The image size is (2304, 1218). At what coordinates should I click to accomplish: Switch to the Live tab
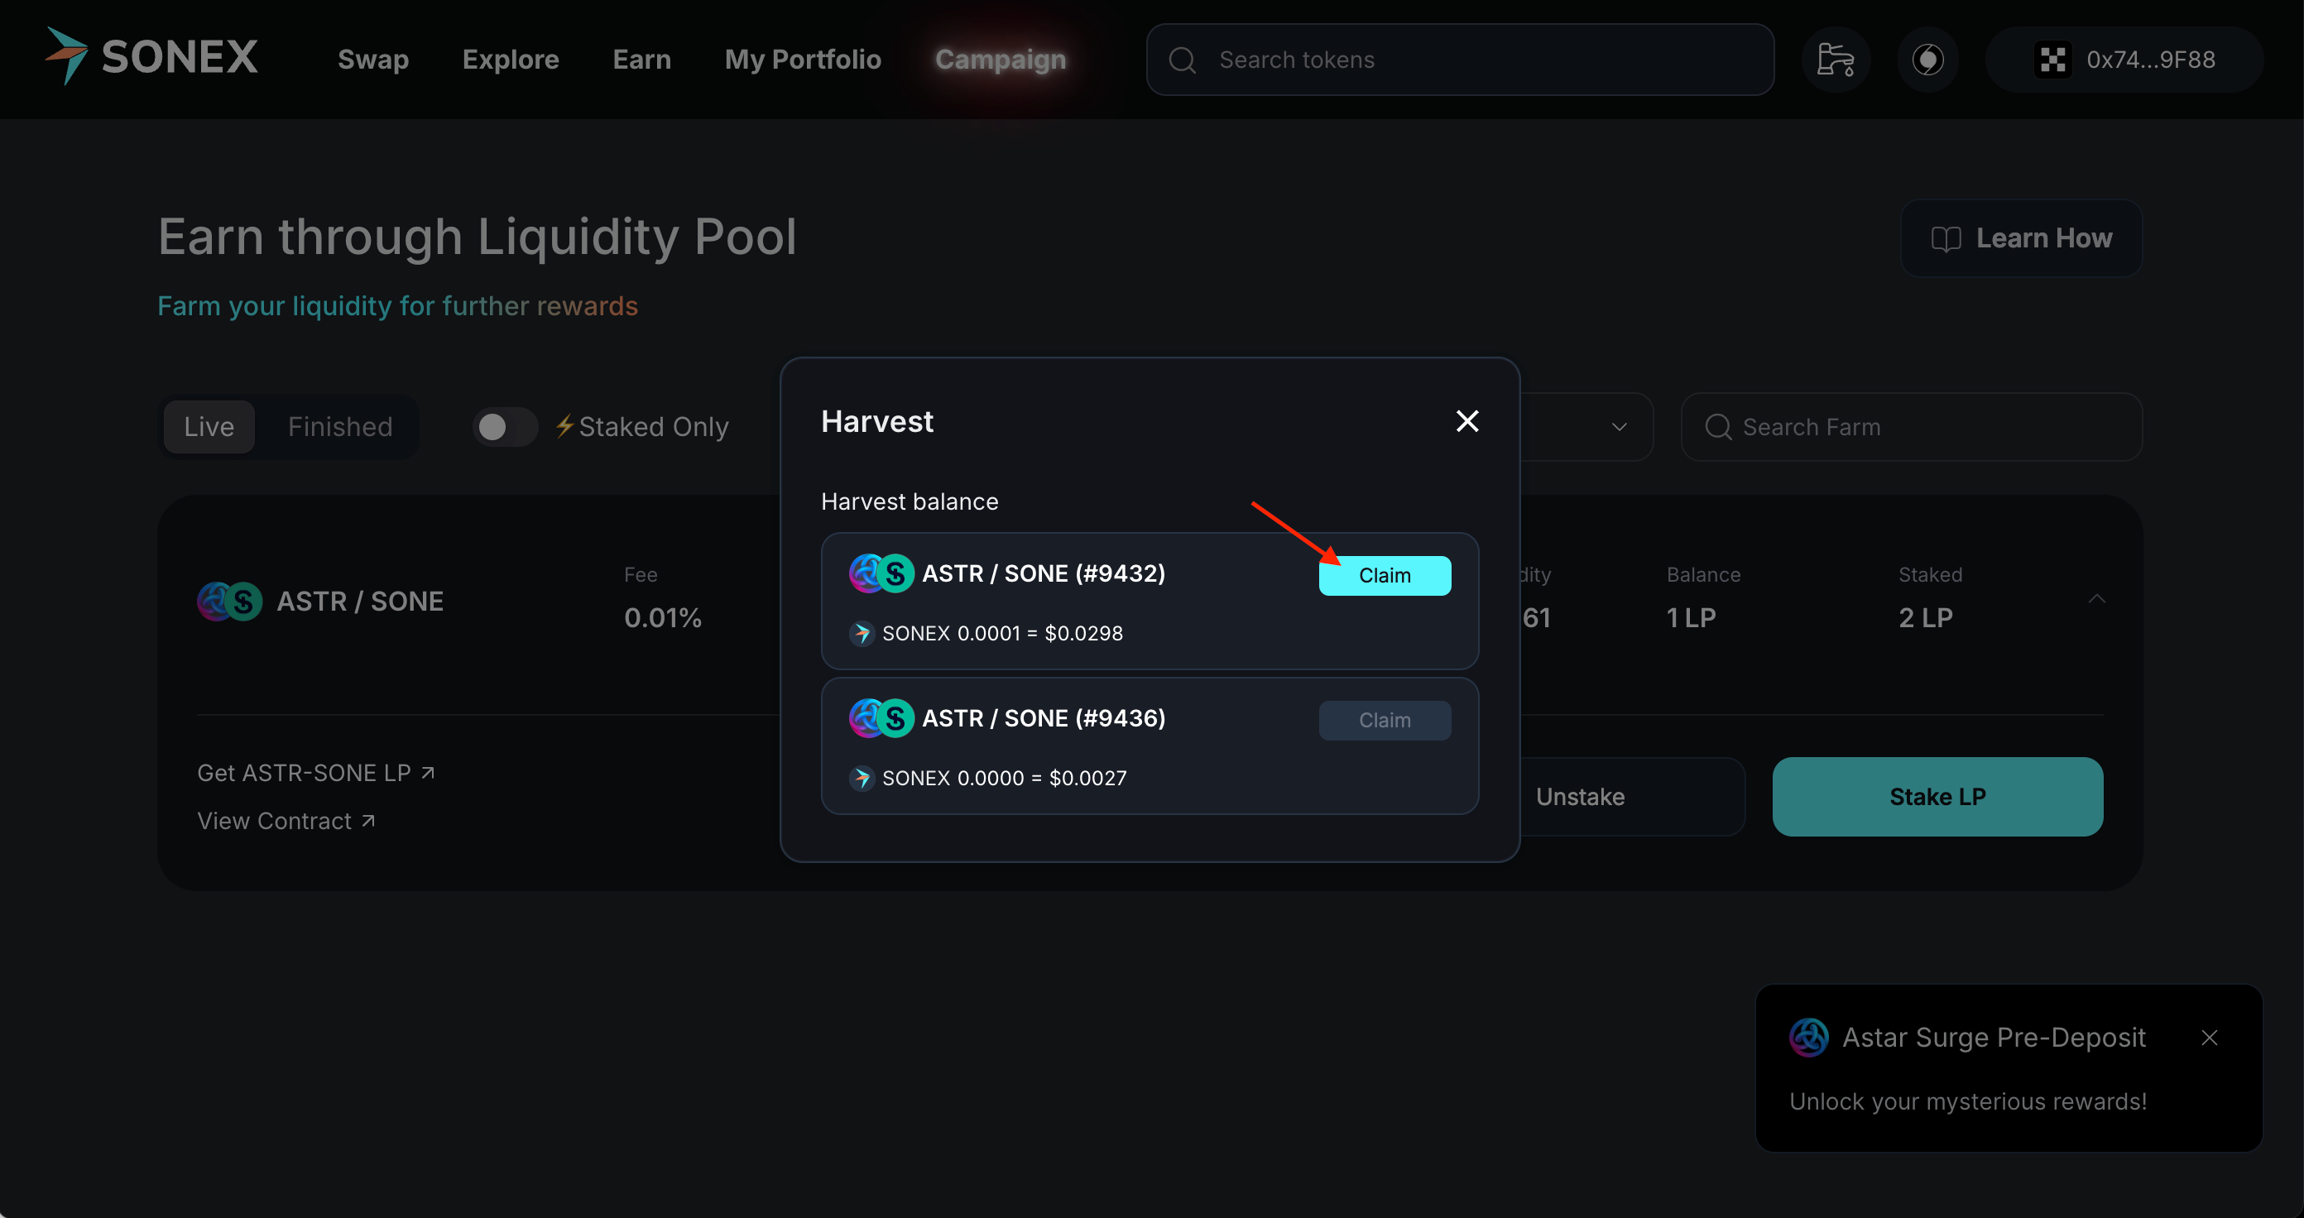(209, 427)
